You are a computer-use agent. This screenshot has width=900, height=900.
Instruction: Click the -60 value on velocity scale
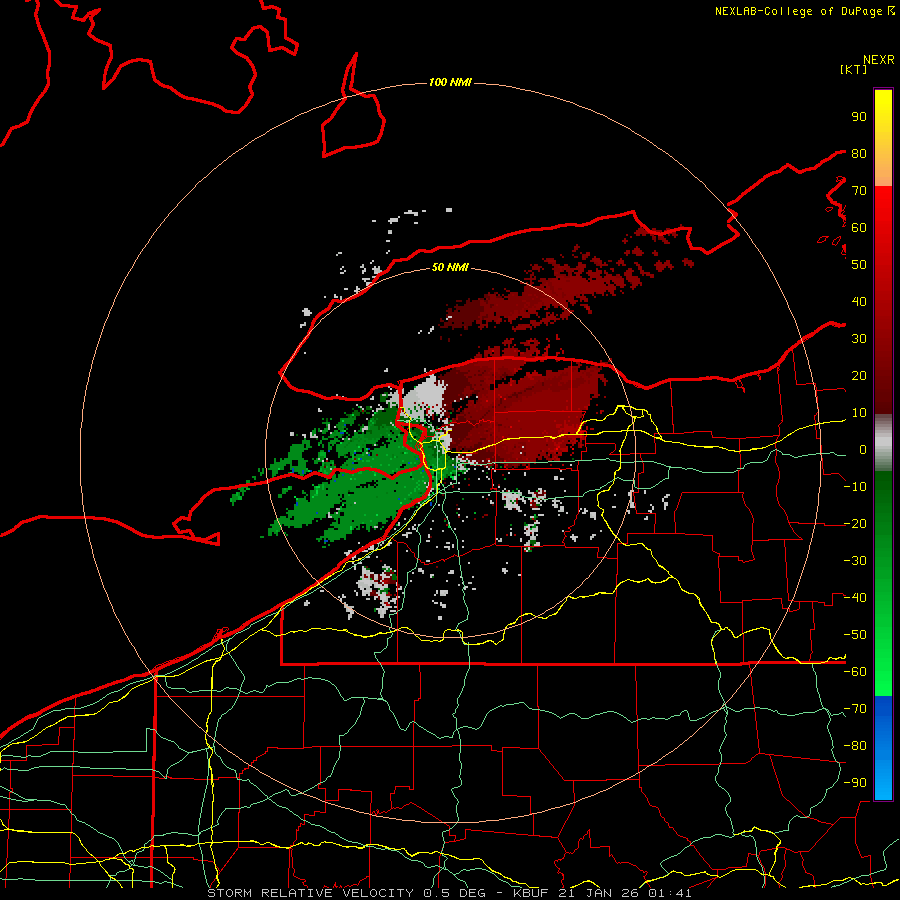coord(855,672)
